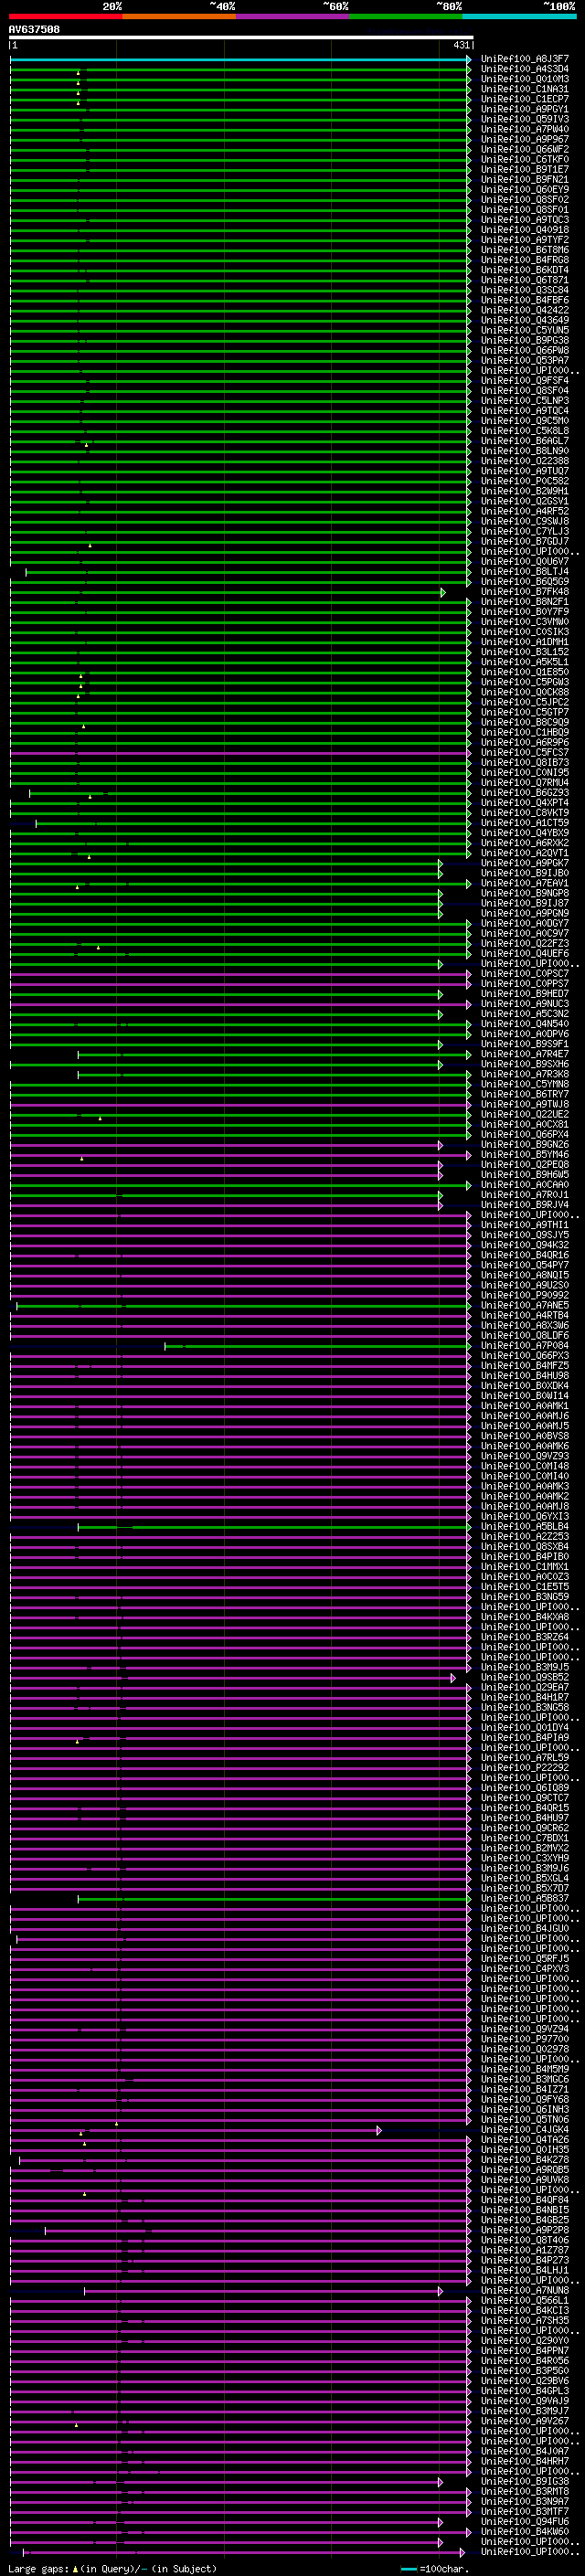585x2576 pixels.
Task: Click the cyan ~100% identity color bar
Action: coord(520,16)
